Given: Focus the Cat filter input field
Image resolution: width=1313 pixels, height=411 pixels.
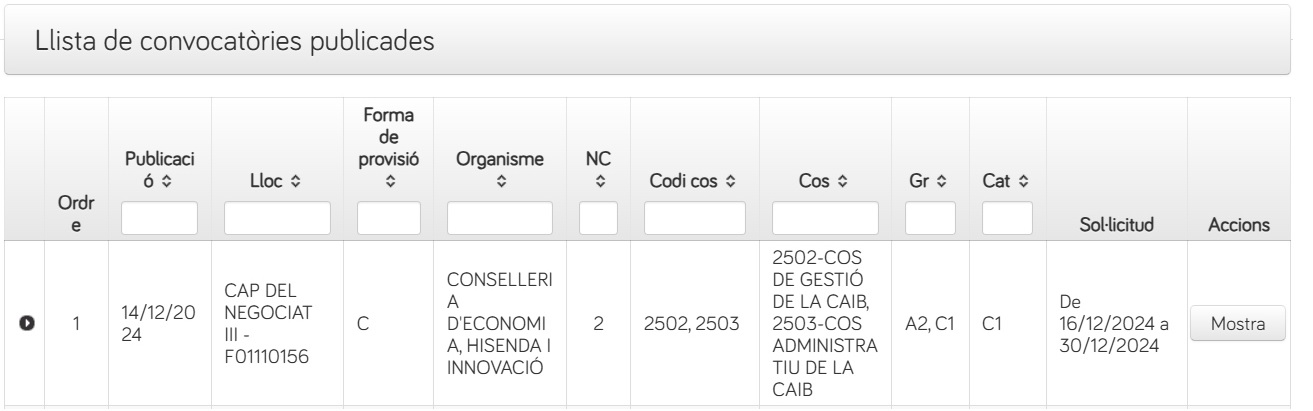Looking at the screenshot, I should pos(1005,218).
